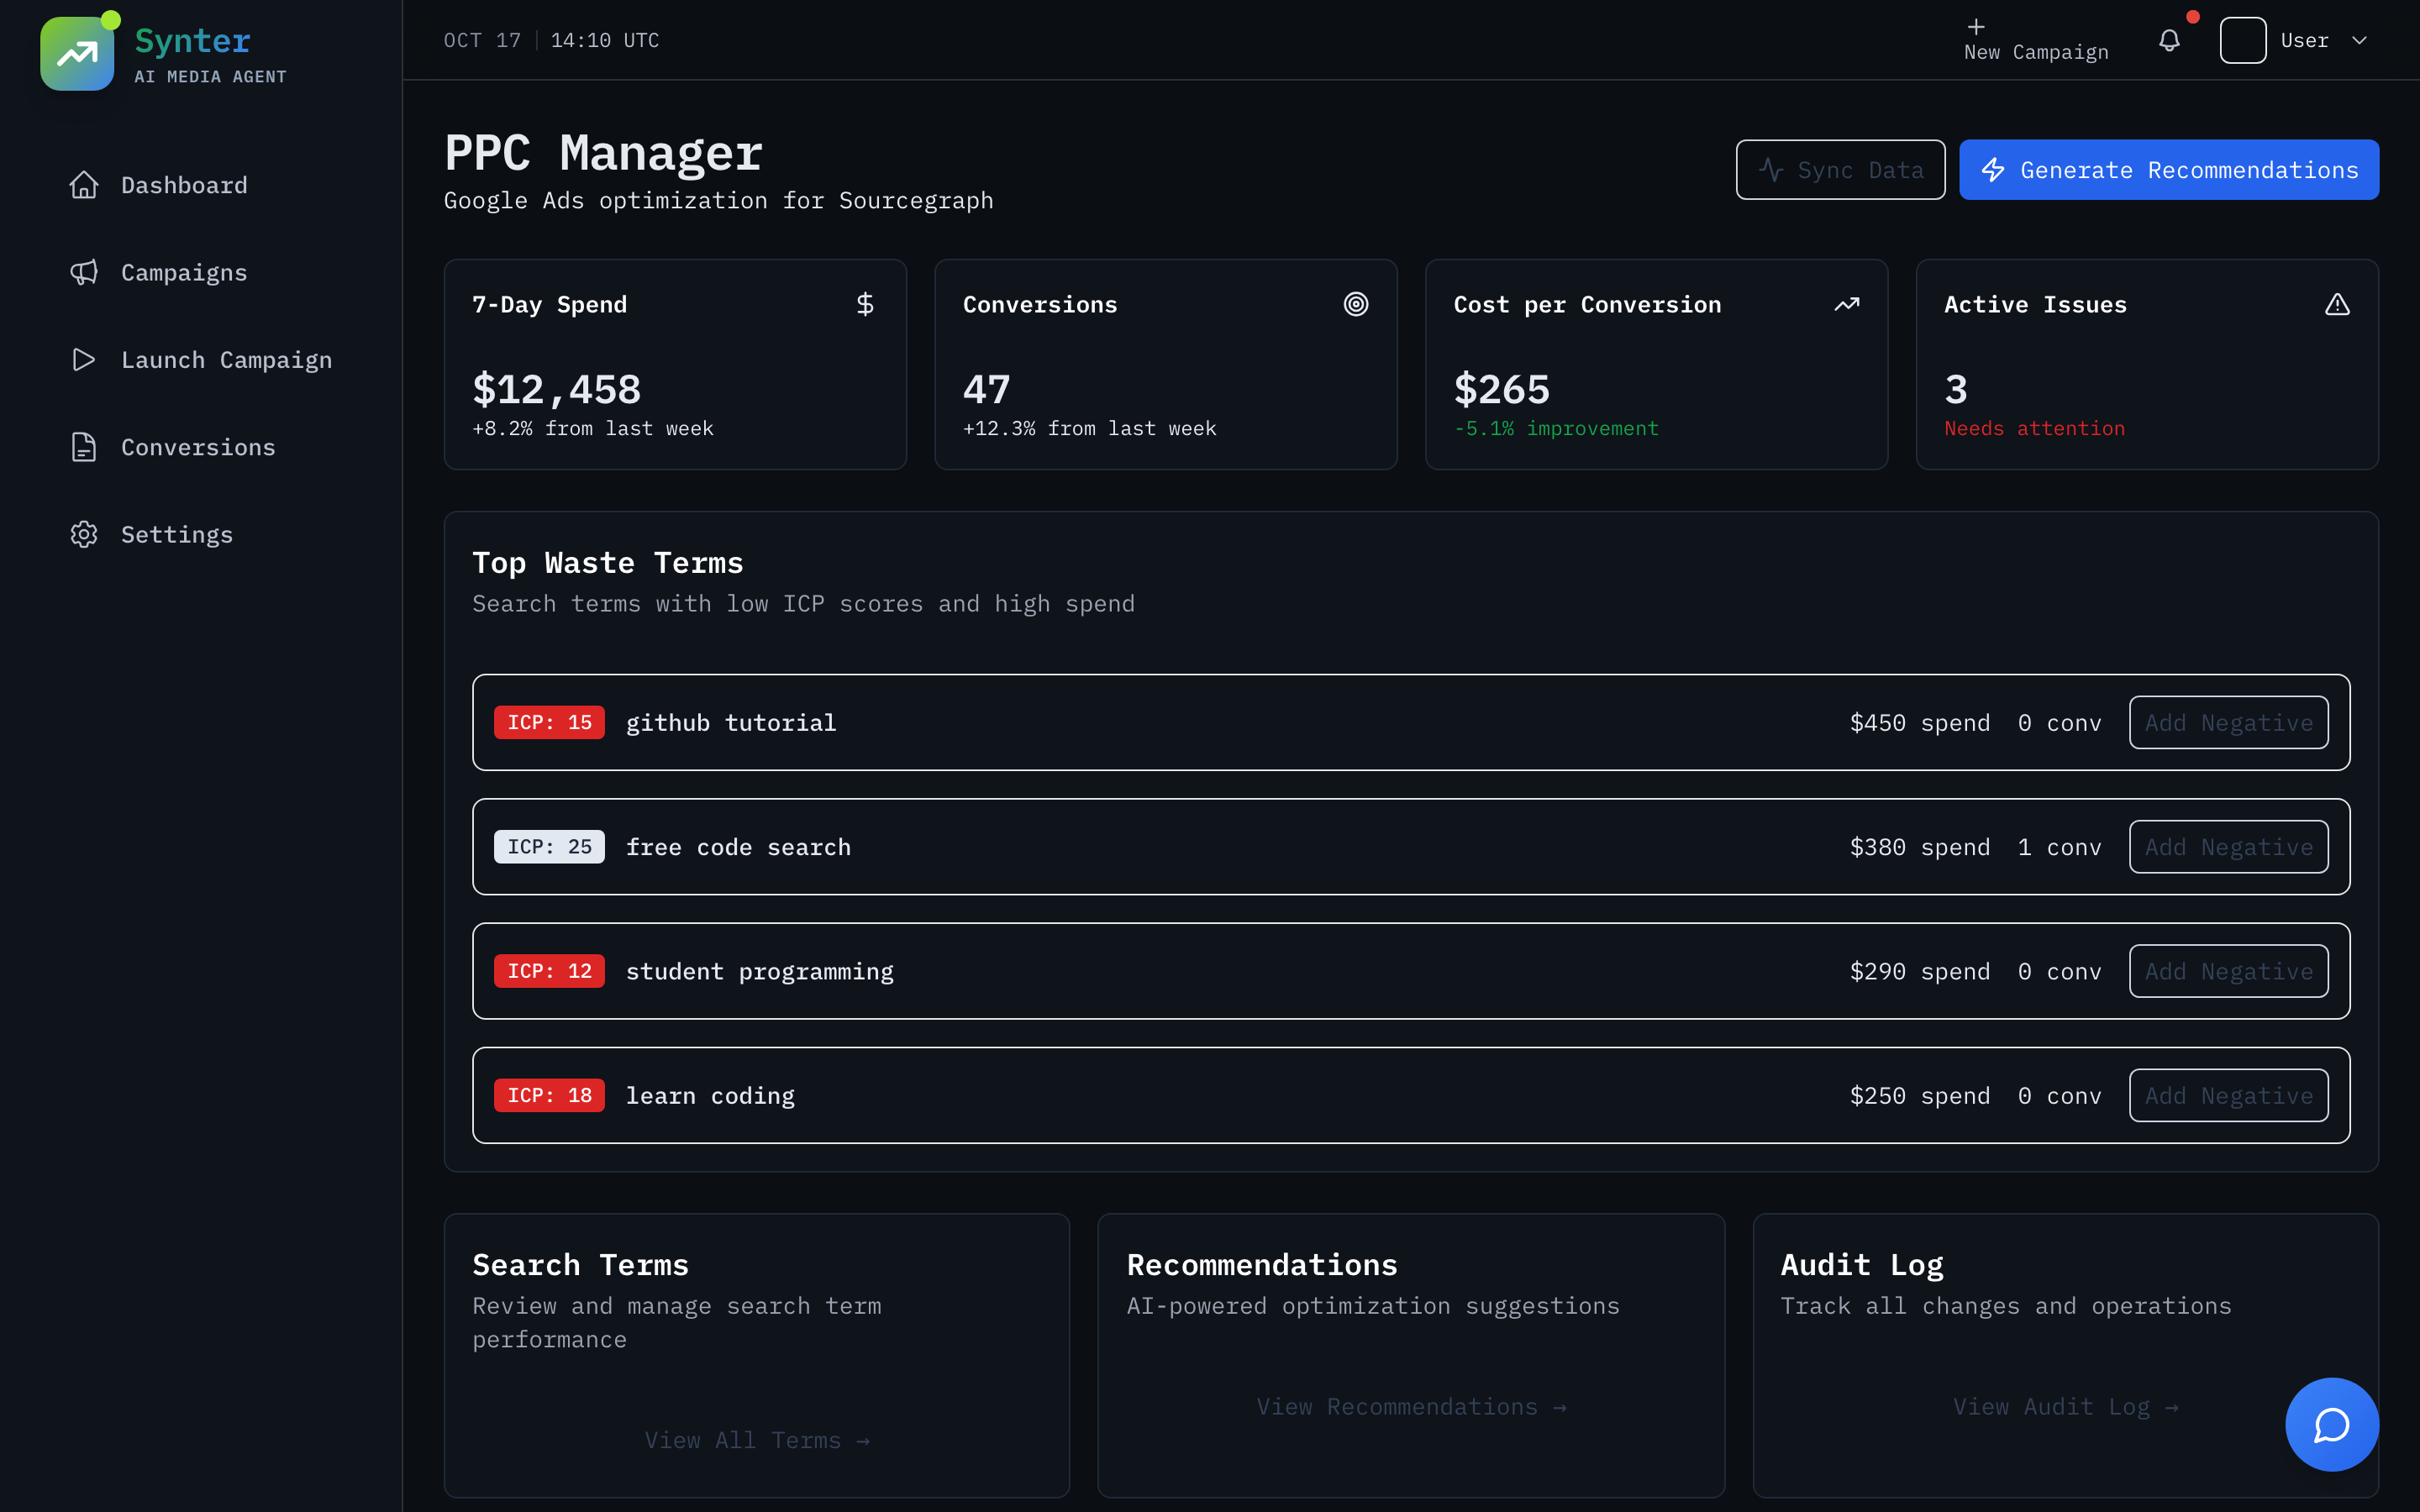The height and width of the screenshot is (1512, 2420).
Task: Click the ICP: 12 badge
Action: (549, 971)
